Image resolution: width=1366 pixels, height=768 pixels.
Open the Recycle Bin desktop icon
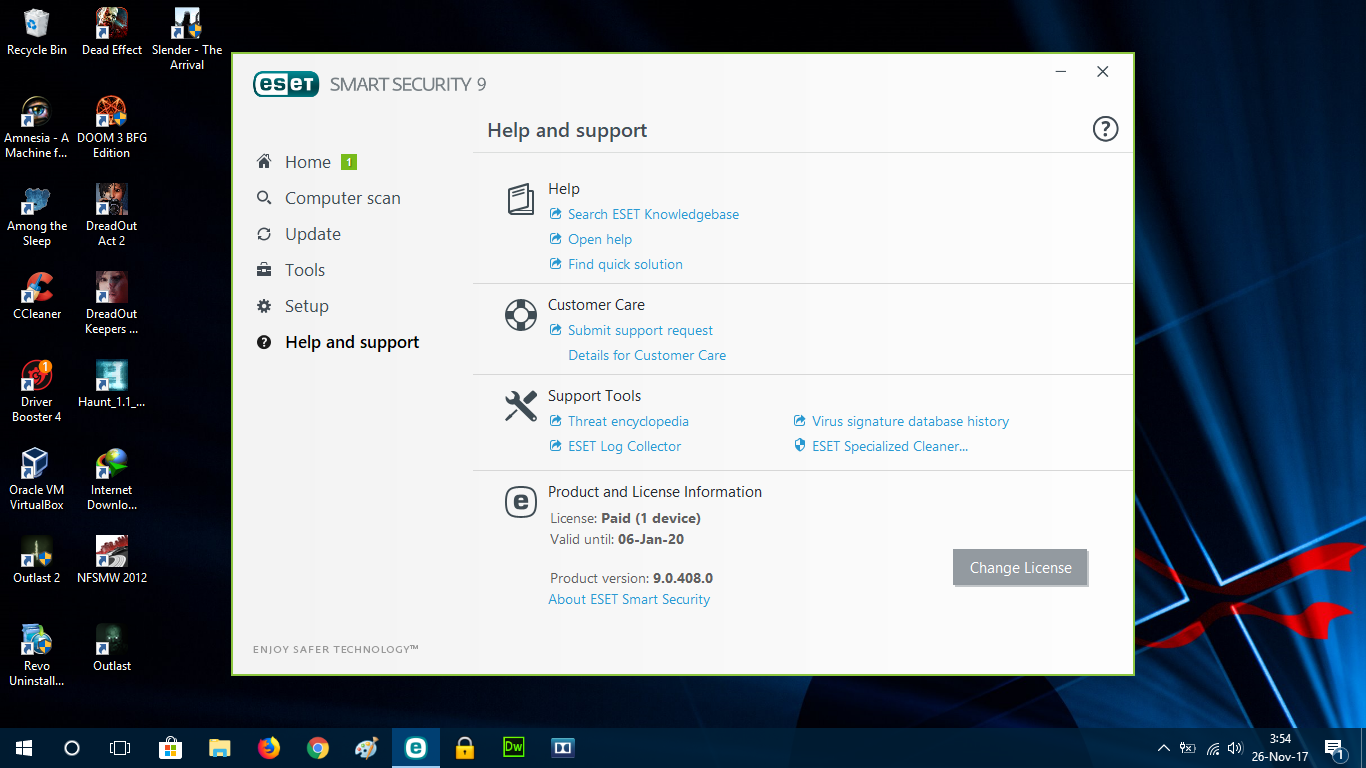37,32
